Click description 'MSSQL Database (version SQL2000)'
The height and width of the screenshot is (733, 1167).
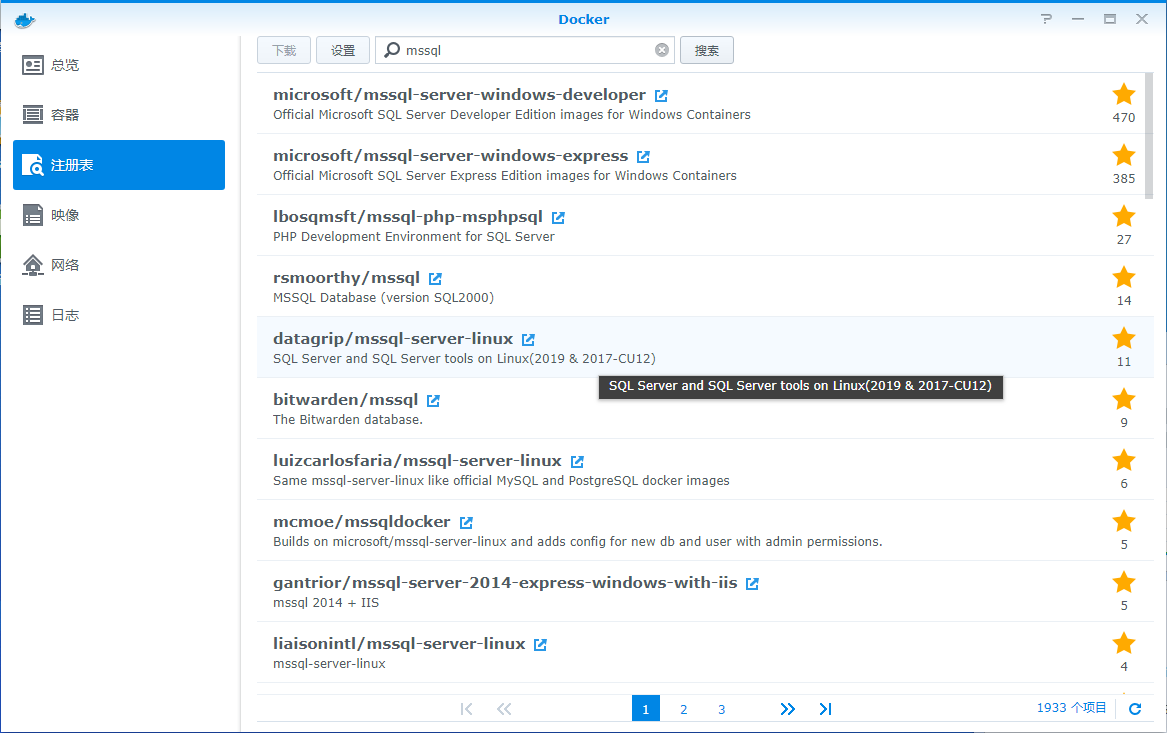coord(383,298)
